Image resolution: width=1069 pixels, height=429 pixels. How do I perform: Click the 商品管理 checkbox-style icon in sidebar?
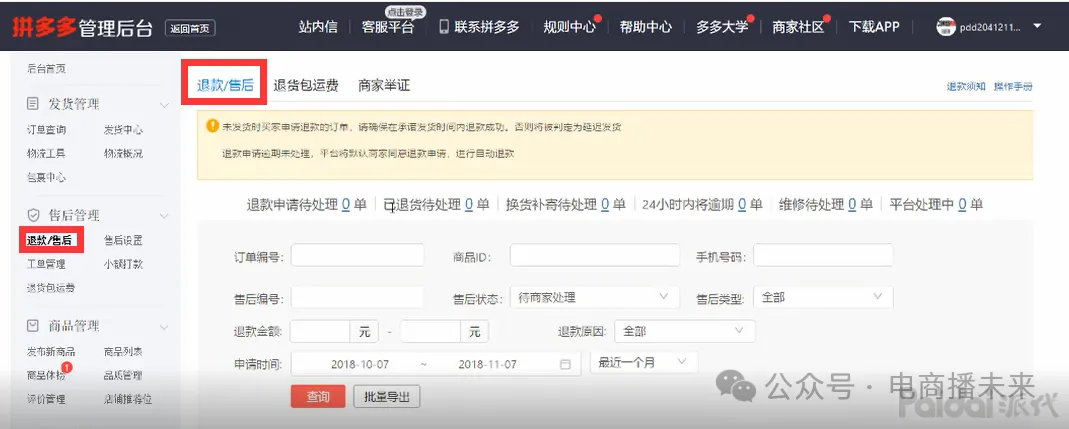[x=33, y=326]
